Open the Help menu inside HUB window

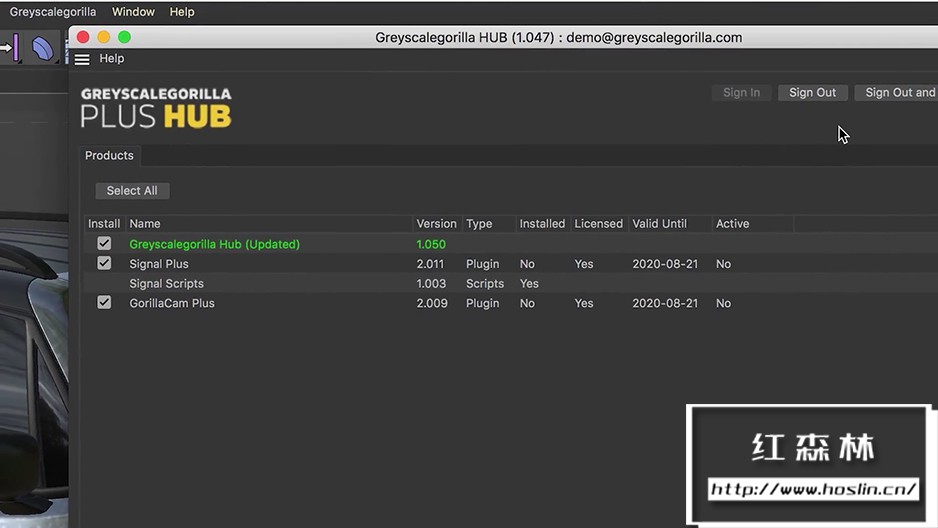[112, 59]
